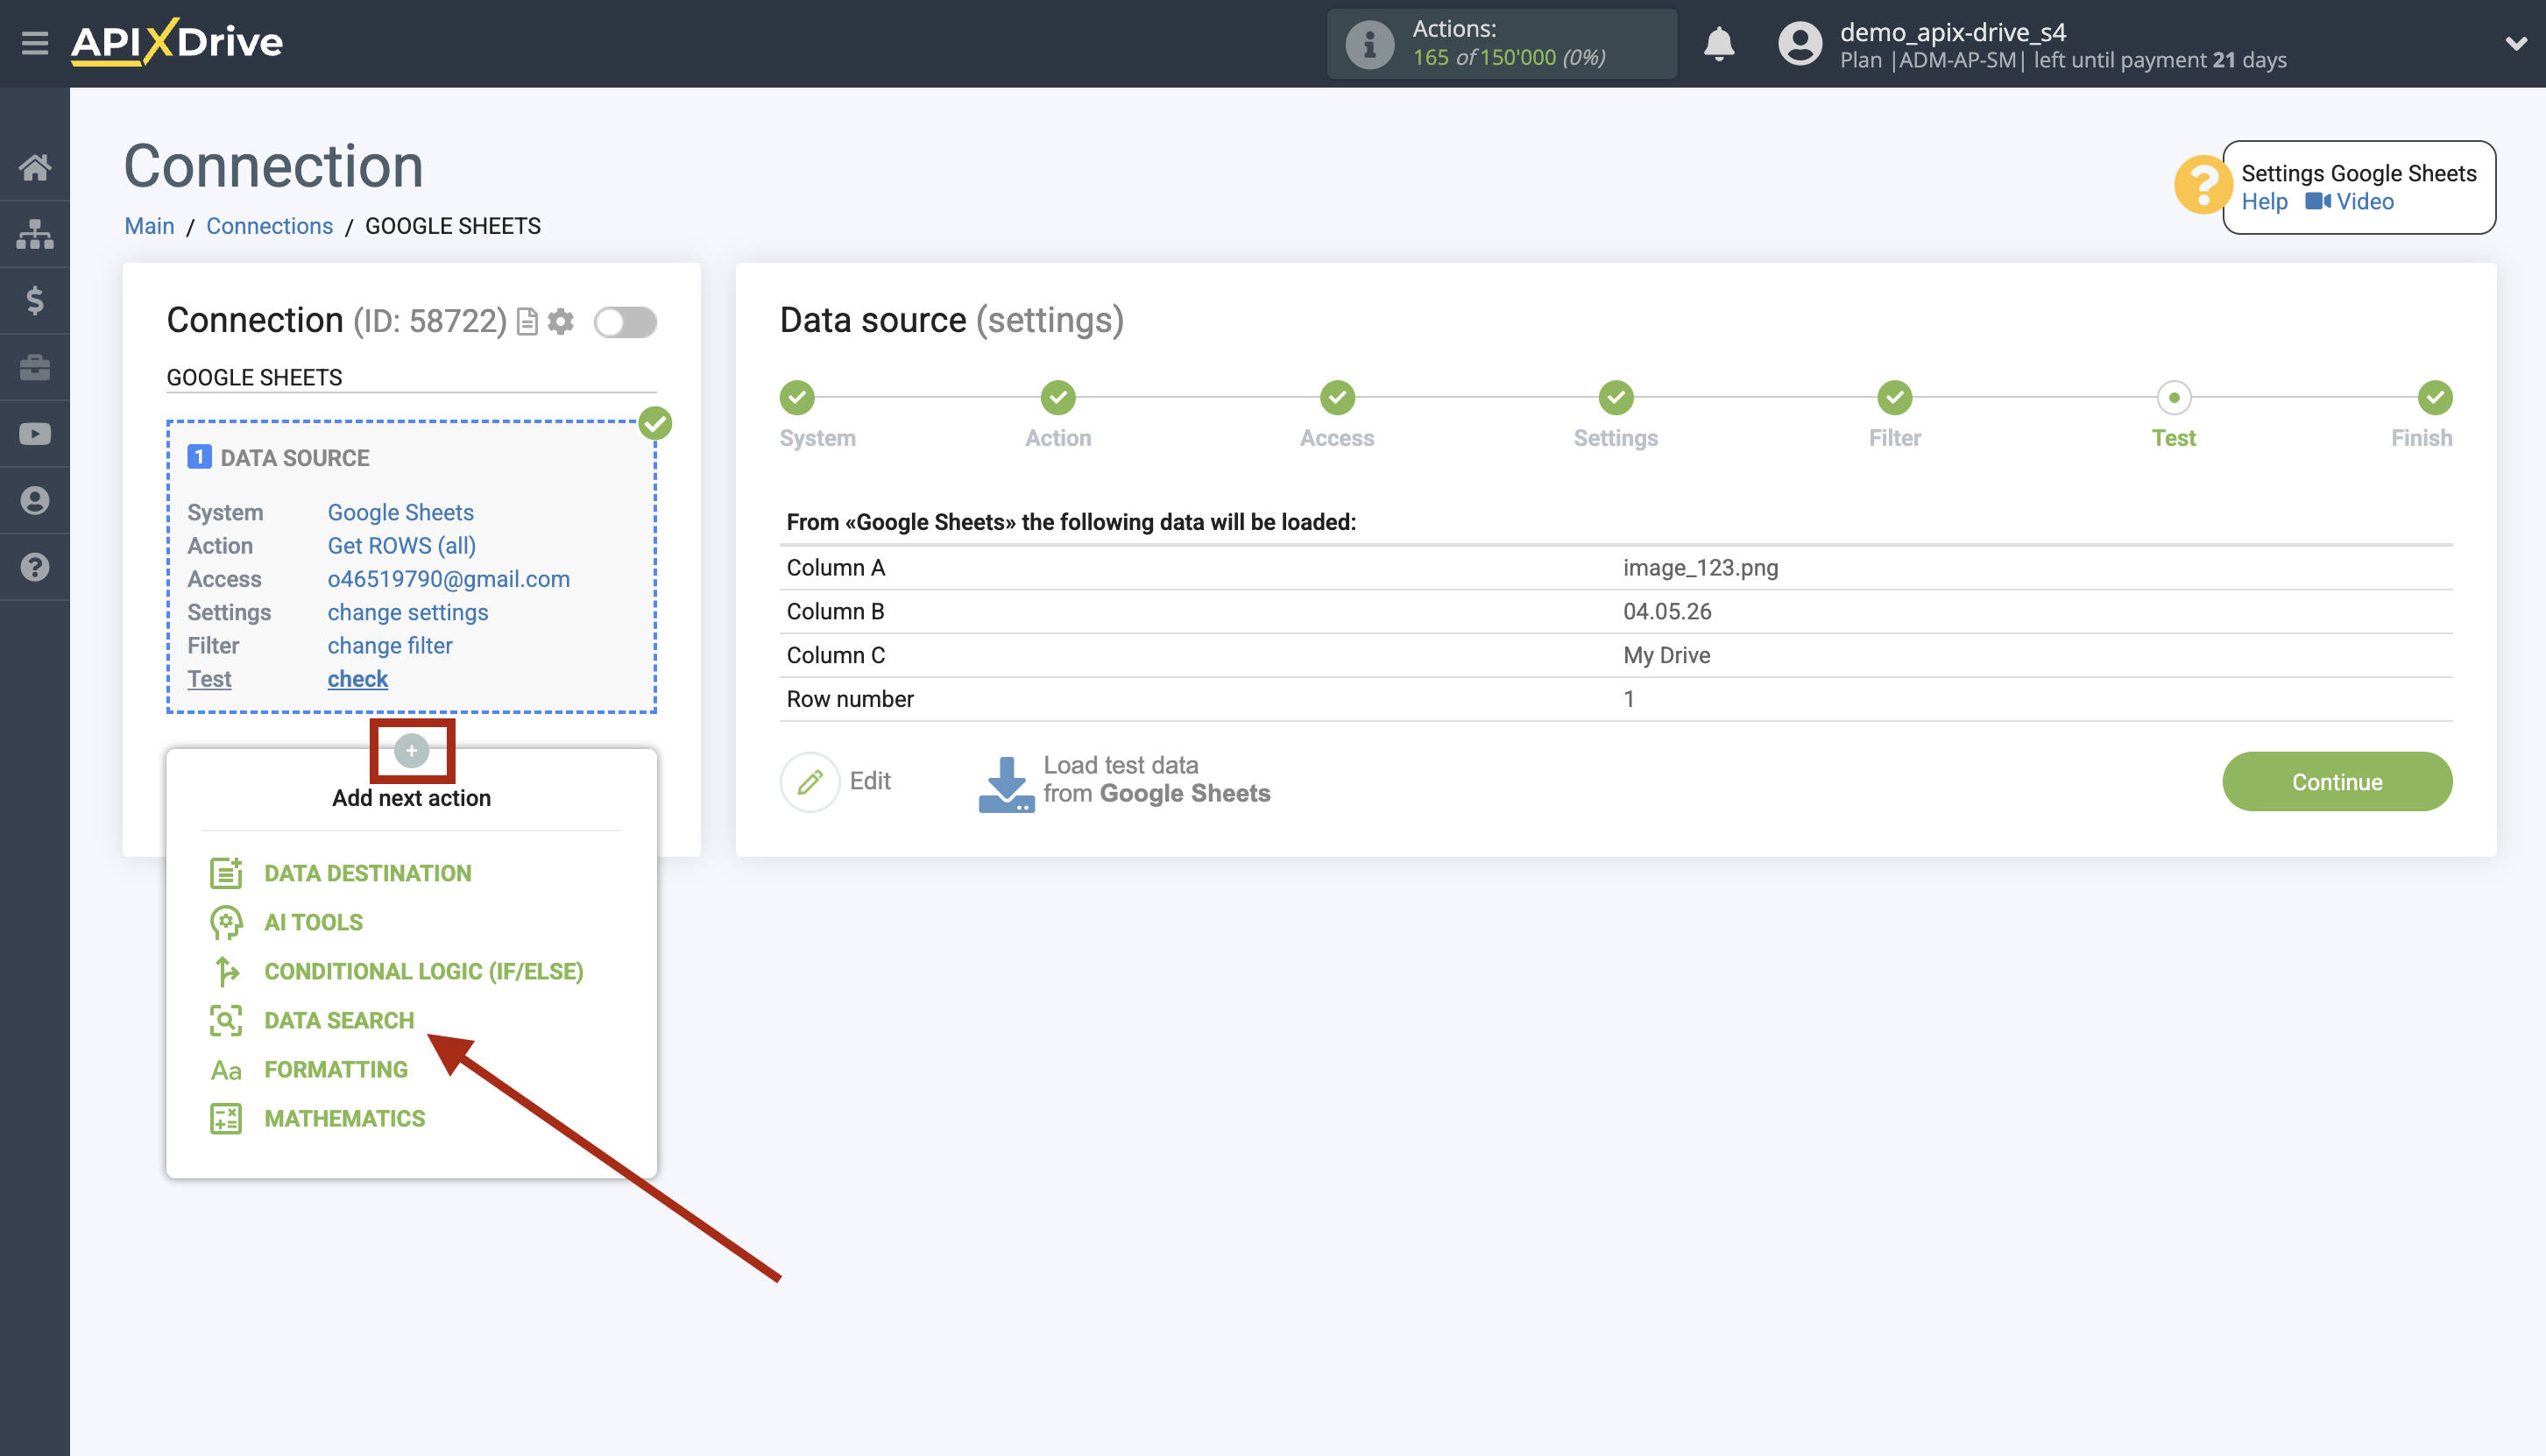
Task: Click the Conditional Logic icon
Action: (x=226, y=971)
